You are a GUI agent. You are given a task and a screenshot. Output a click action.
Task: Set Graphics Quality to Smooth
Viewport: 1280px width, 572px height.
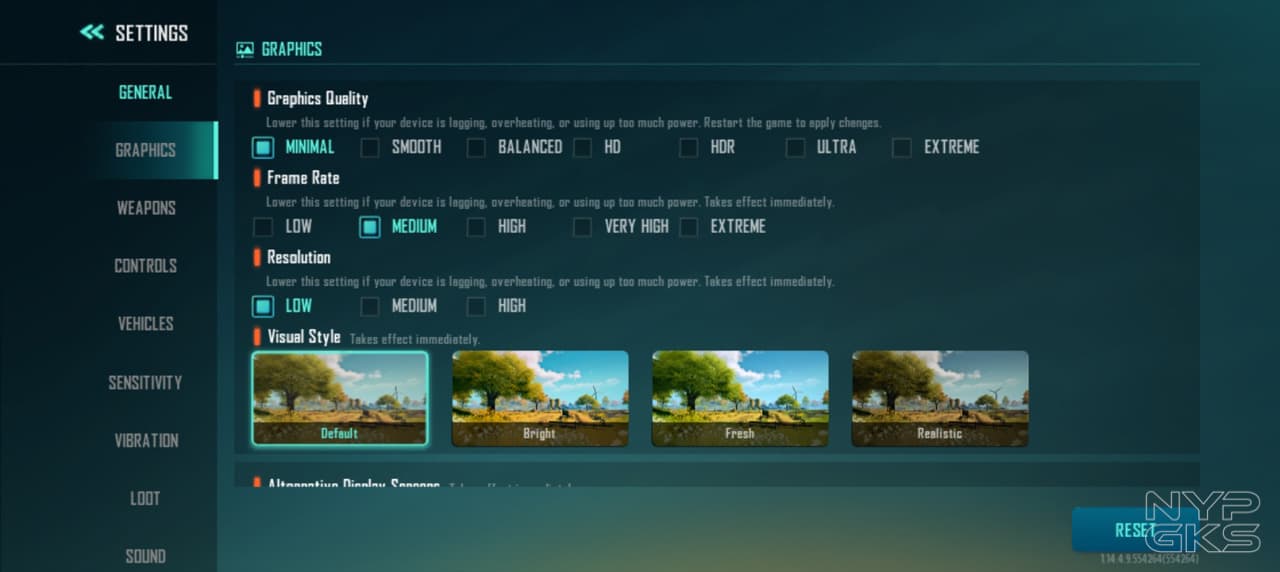(x=370, y=148)
